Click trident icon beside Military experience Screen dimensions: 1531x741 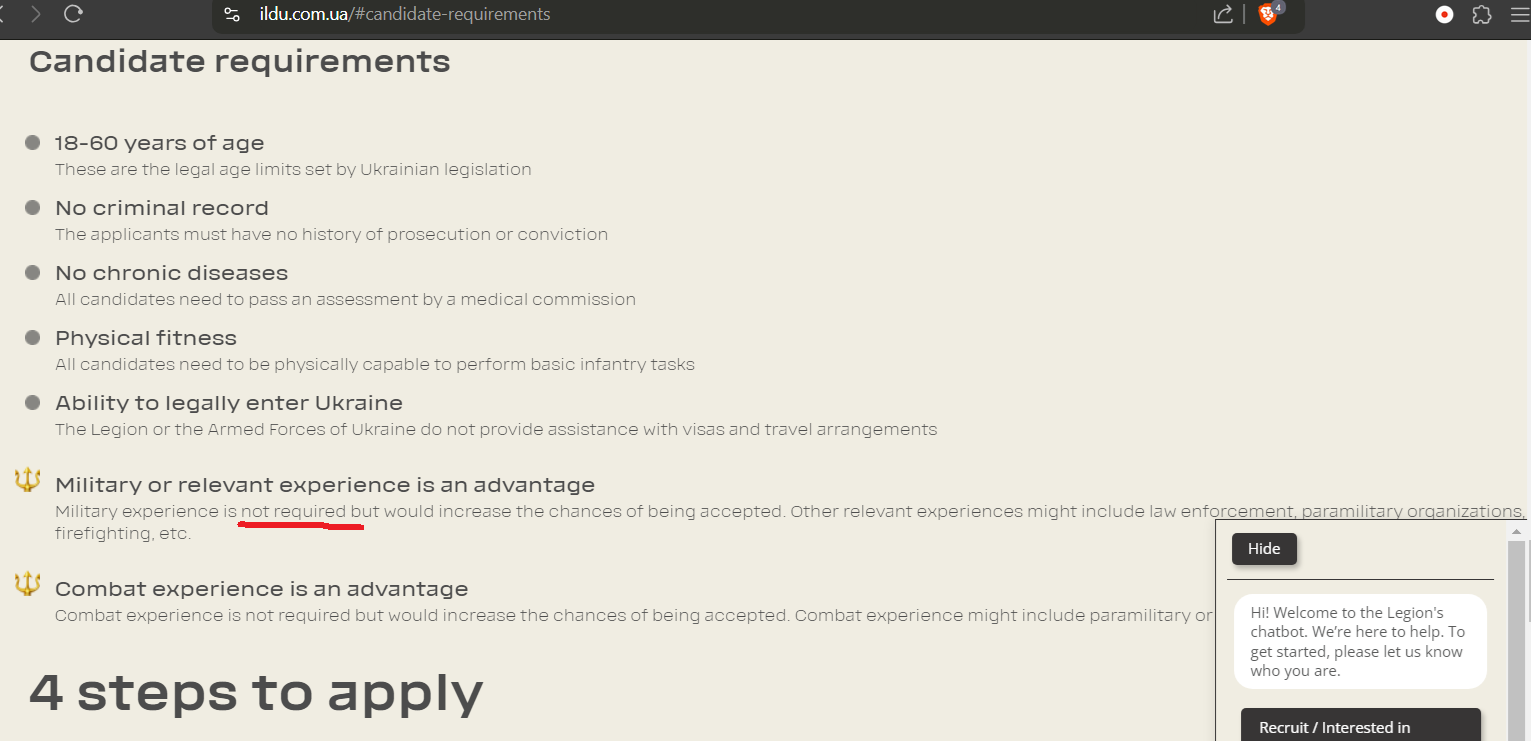point(28,481)
